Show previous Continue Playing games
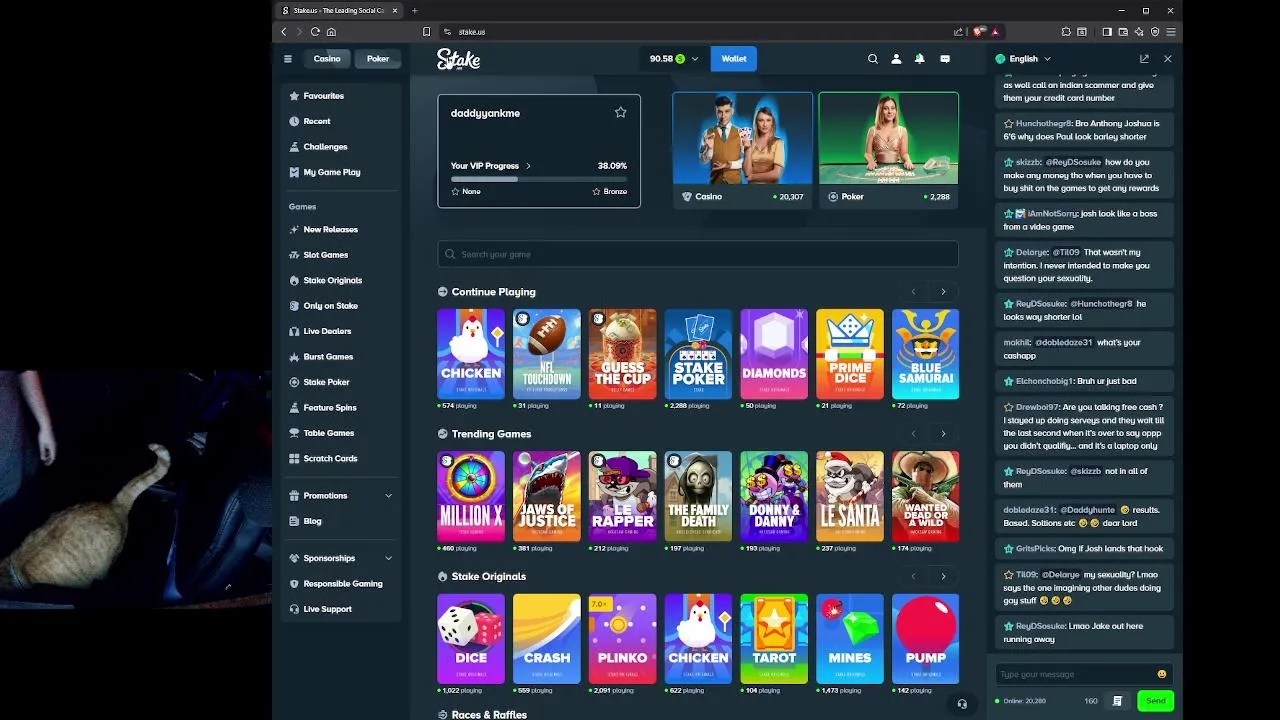The image size is (1280, 720). pos(913,292)
